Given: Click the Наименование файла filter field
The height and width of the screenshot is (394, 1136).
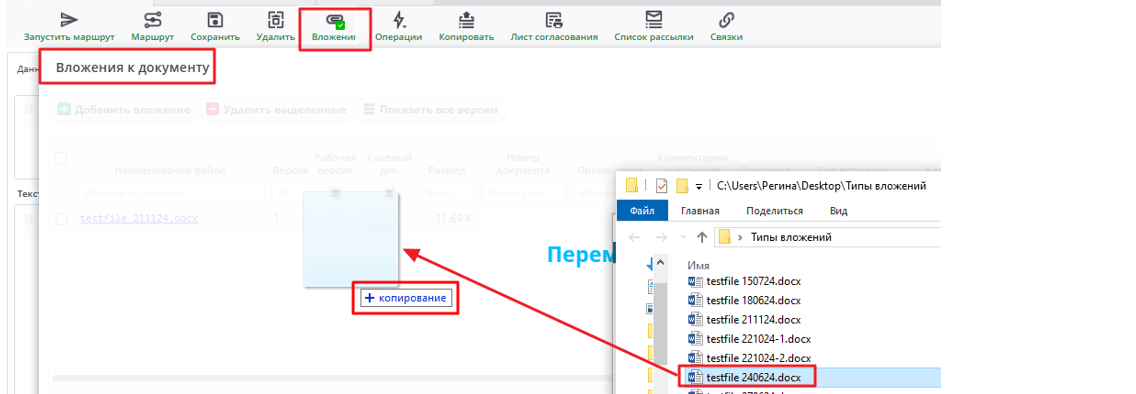Looking at the screenshot, I should 170,193.
